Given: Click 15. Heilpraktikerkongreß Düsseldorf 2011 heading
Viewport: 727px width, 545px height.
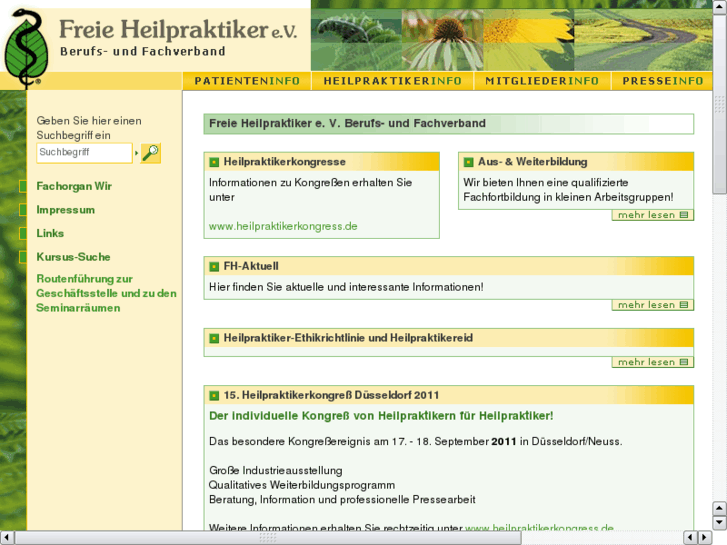Looking at the screenshot, I should [331, 396].
